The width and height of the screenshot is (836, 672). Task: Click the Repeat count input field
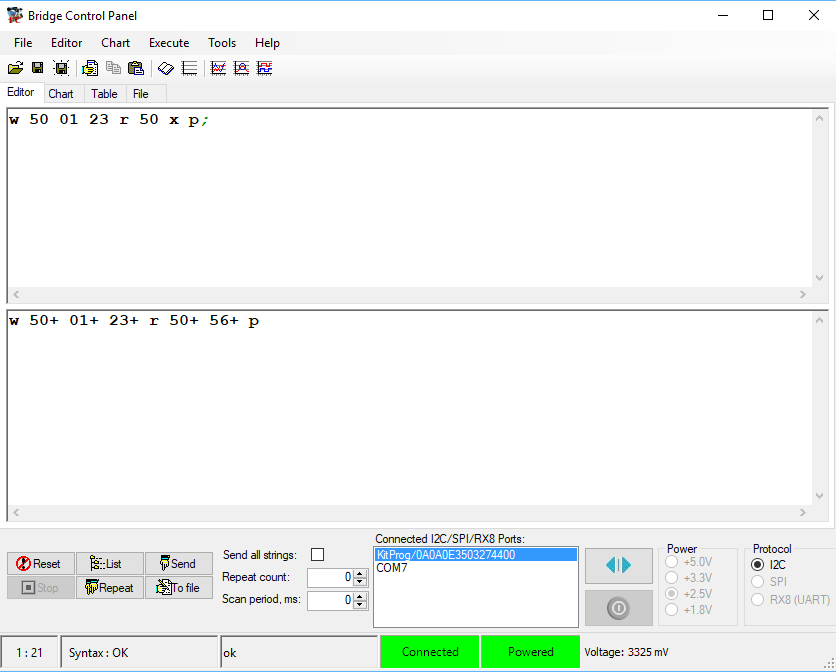(331, 578)
